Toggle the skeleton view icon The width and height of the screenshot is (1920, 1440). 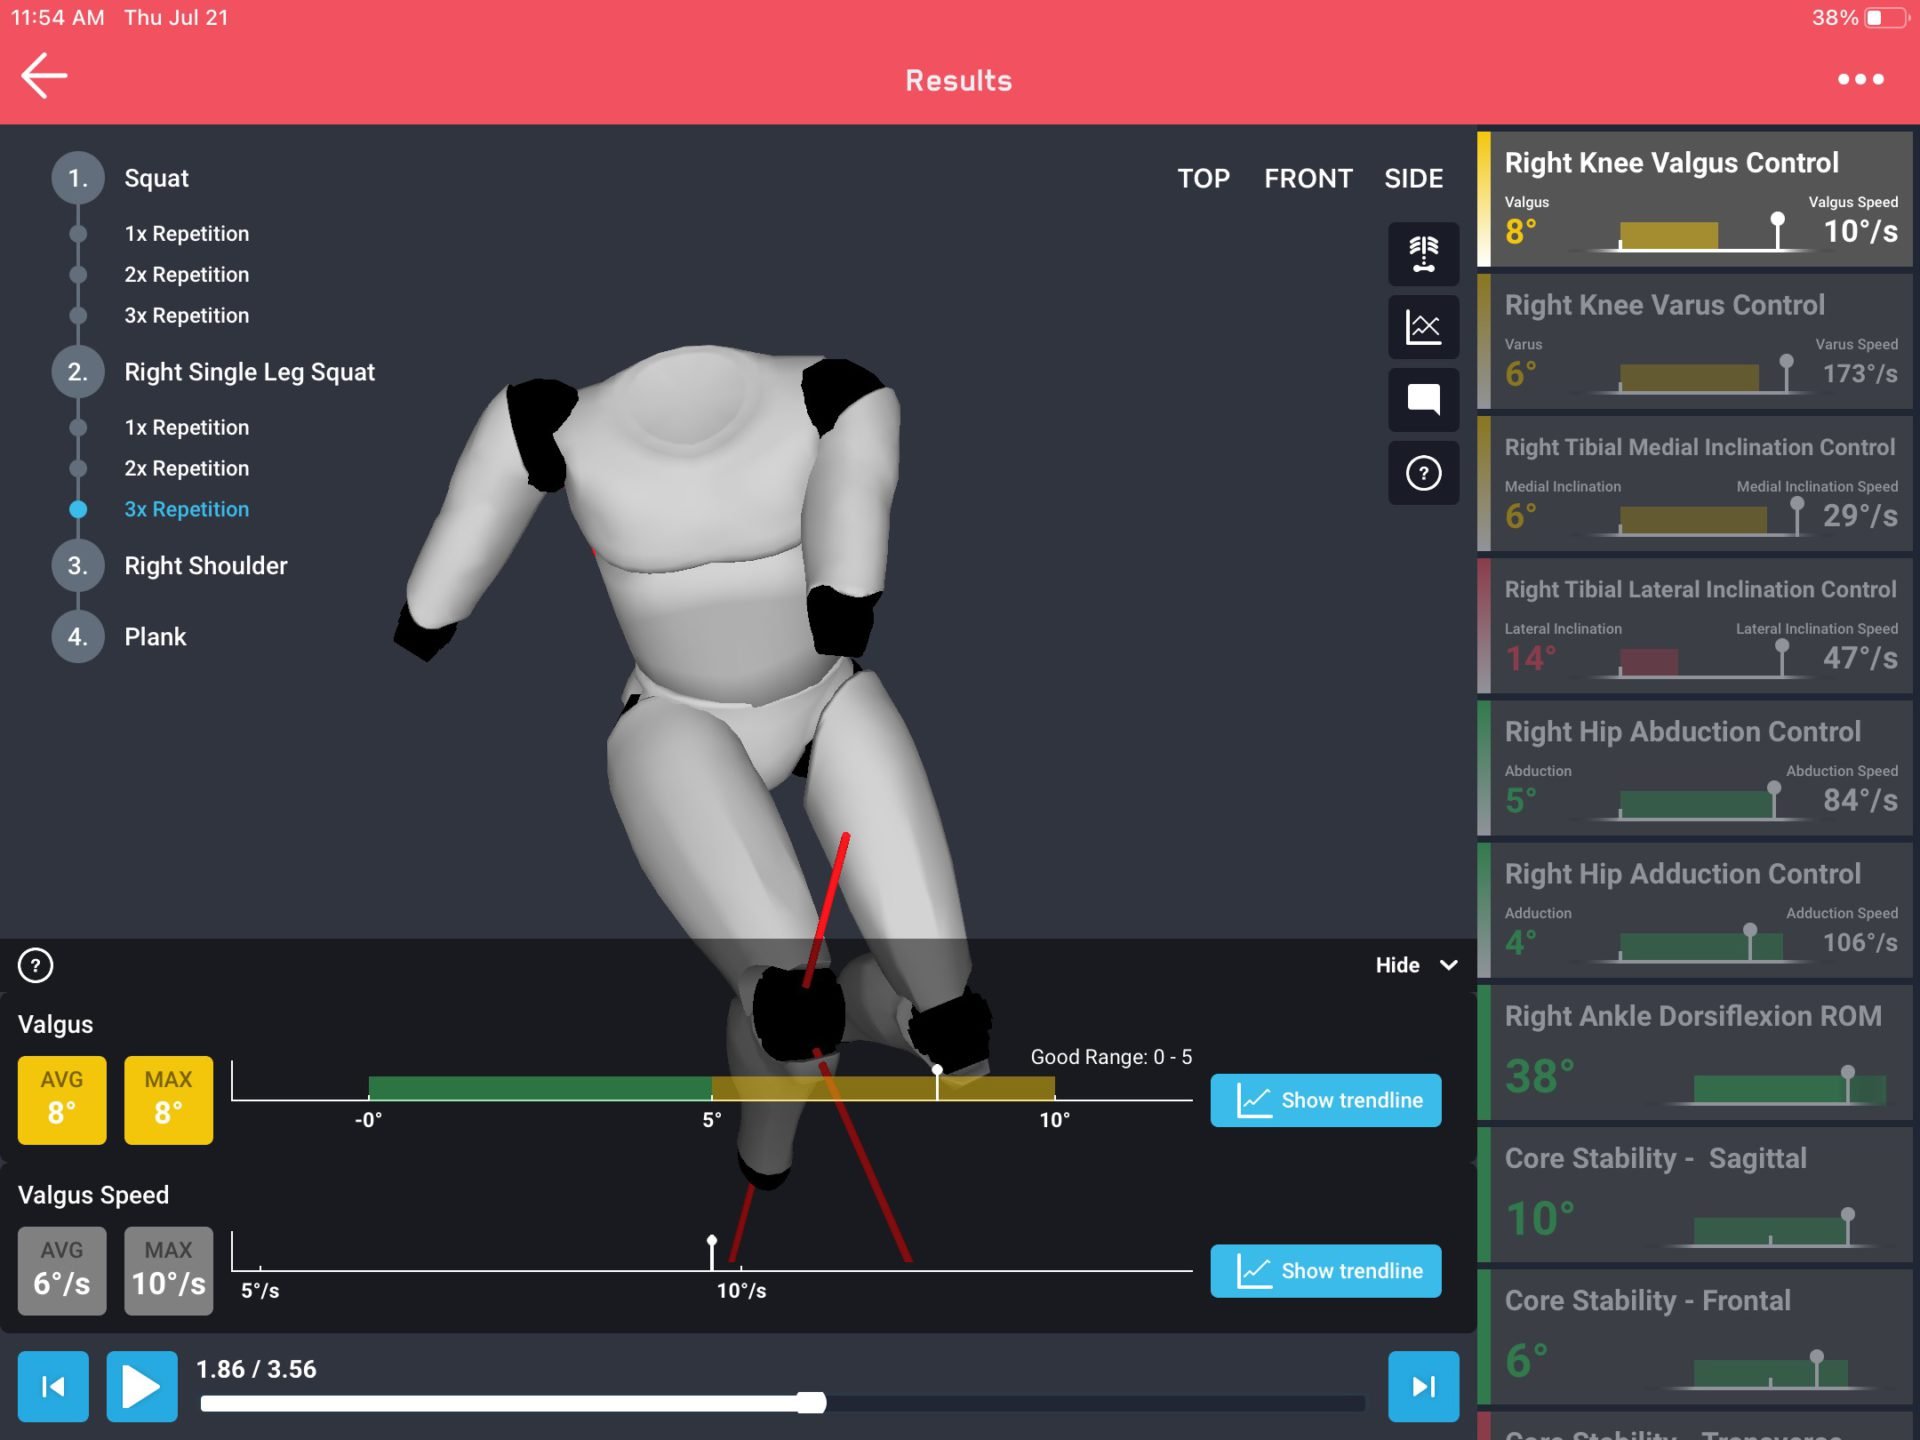[x=1423, y=254]
